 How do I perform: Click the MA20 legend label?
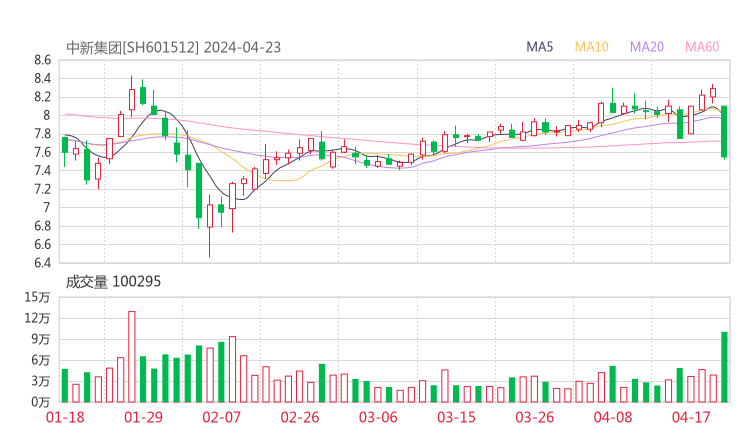tap(647, 47)
